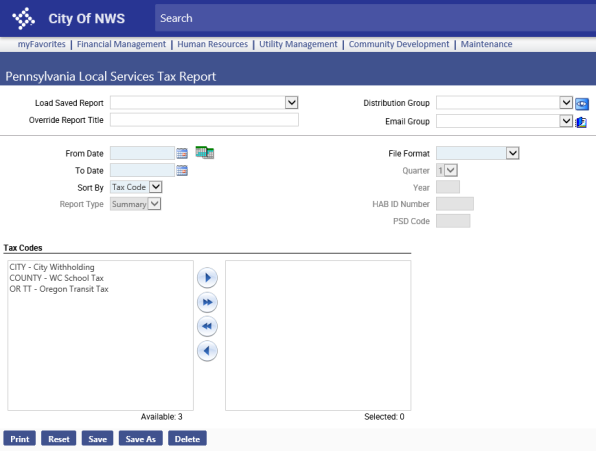
Task: Click the Print button
Action: tap(19, 439)
